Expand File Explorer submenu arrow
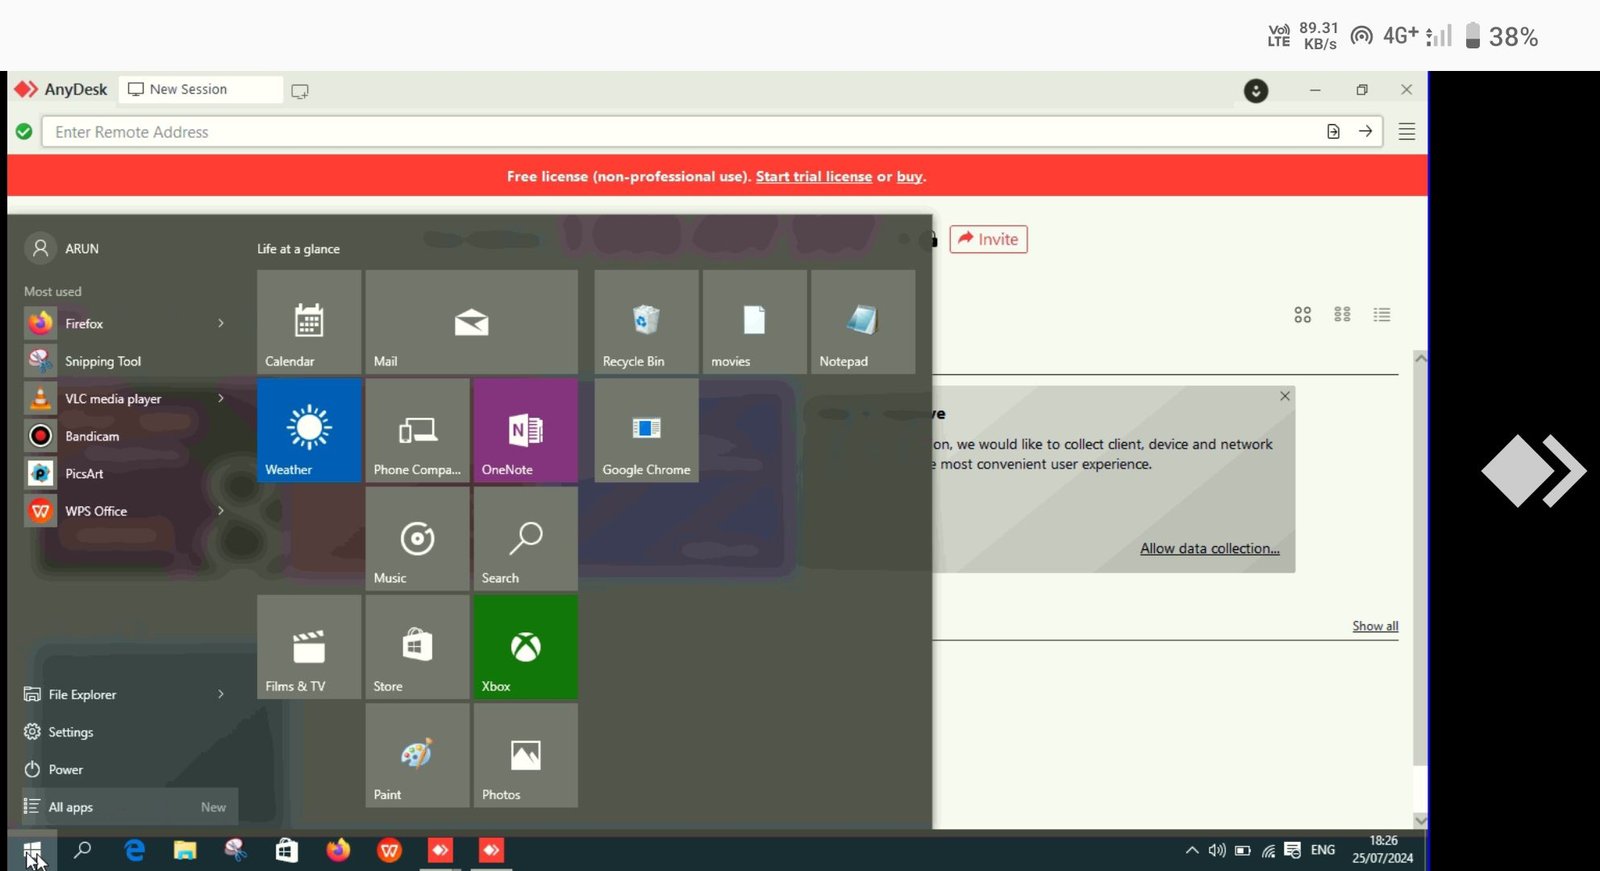 [x=221, y=694]
